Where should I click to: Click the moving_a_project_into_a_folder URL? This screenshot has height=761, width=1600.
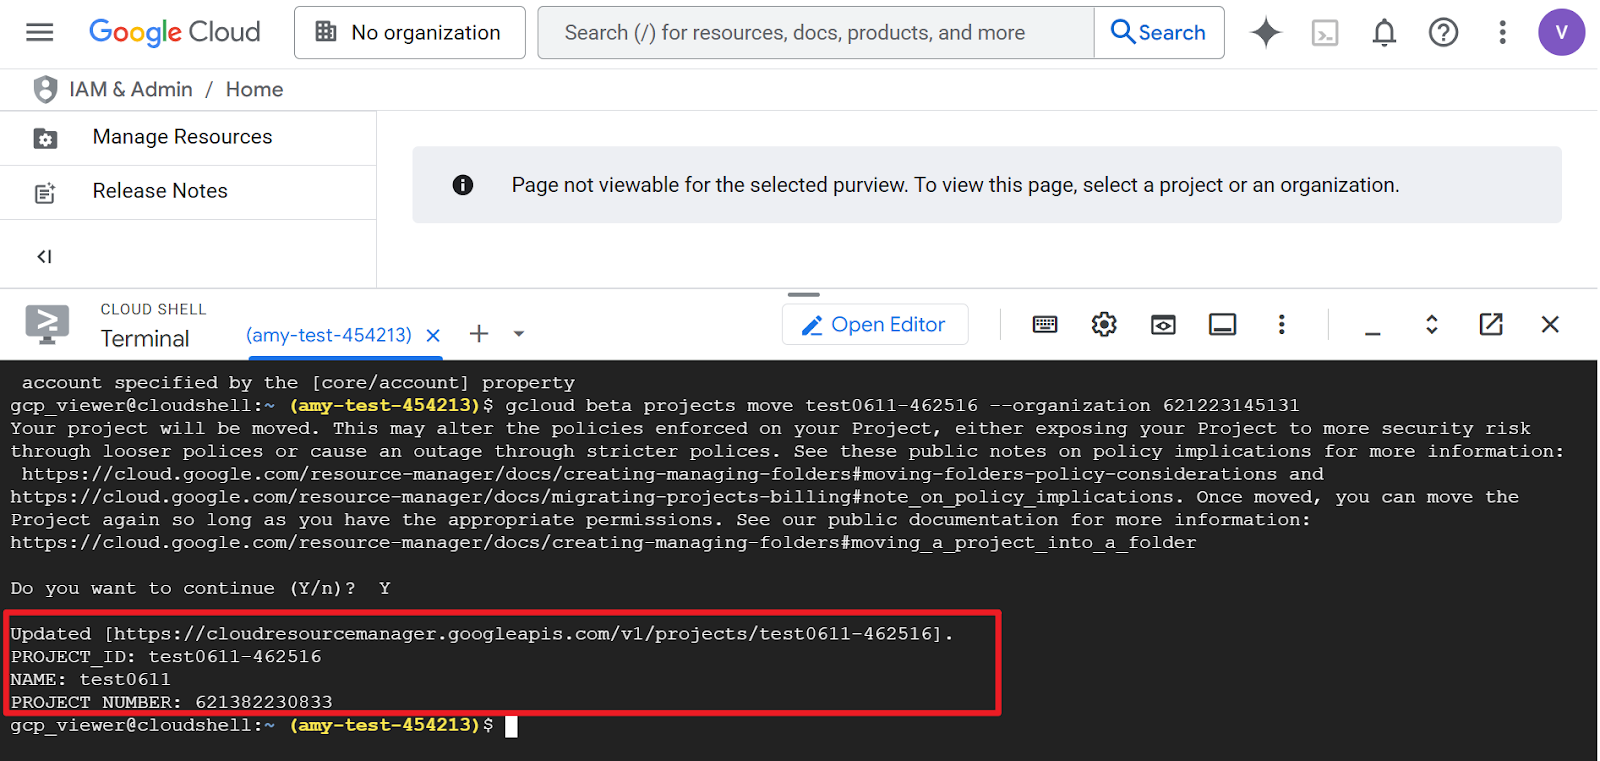point(603,543)
